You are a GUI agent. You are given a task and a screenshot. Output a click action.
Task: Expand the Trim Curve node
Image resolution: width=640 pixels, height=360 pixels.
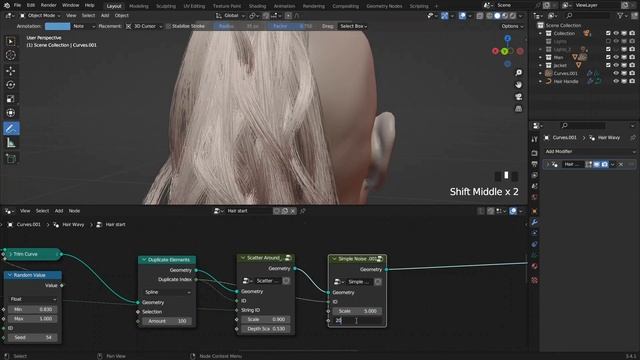point(10,254)
